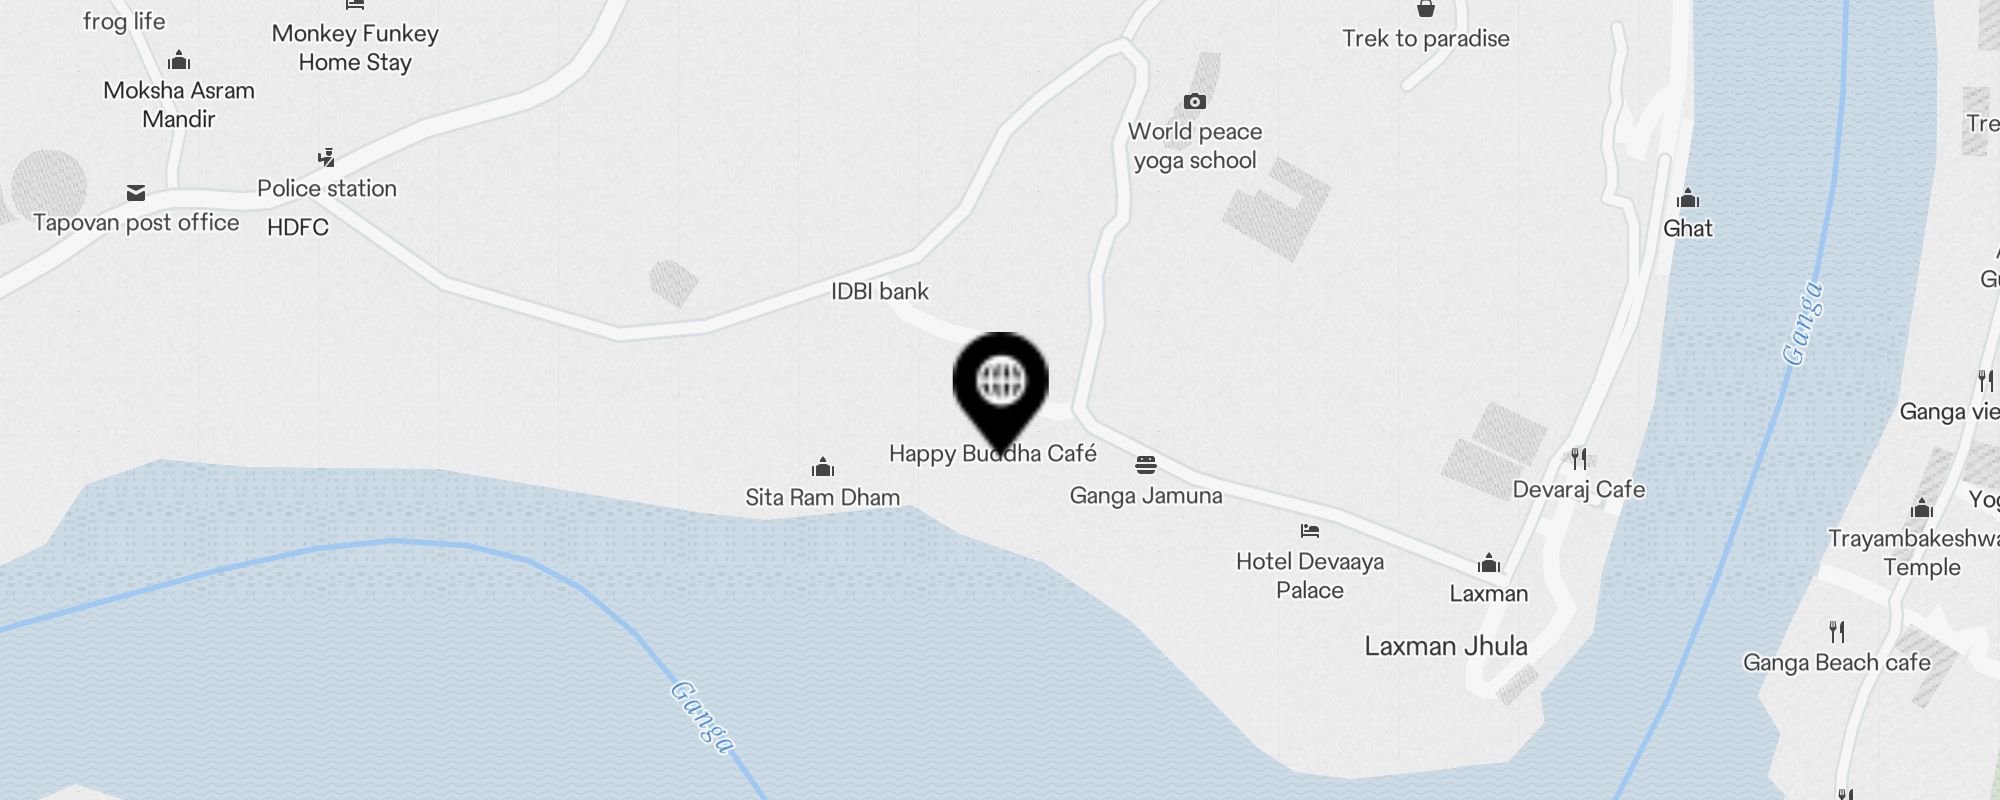2000x800 pixels.
Task: Open the Ganga Beach cafe restaurant icon
Action: 1837,632
